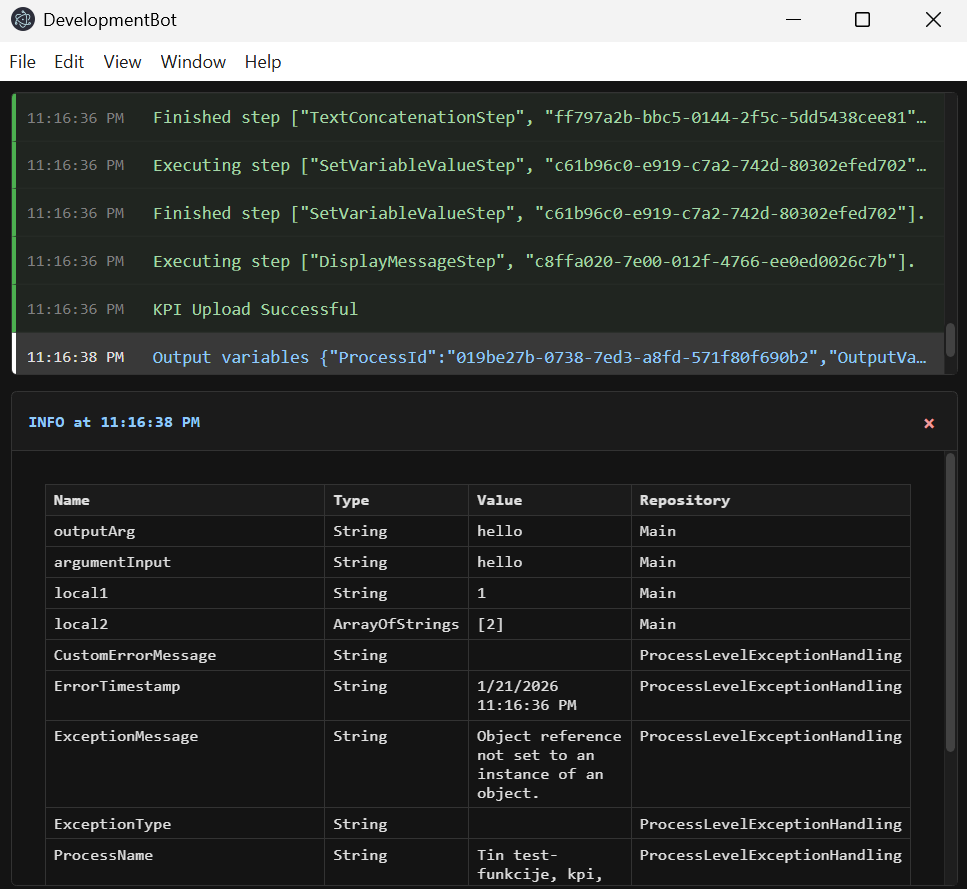
Task: Open the Help menu
Action: (263, 62)
